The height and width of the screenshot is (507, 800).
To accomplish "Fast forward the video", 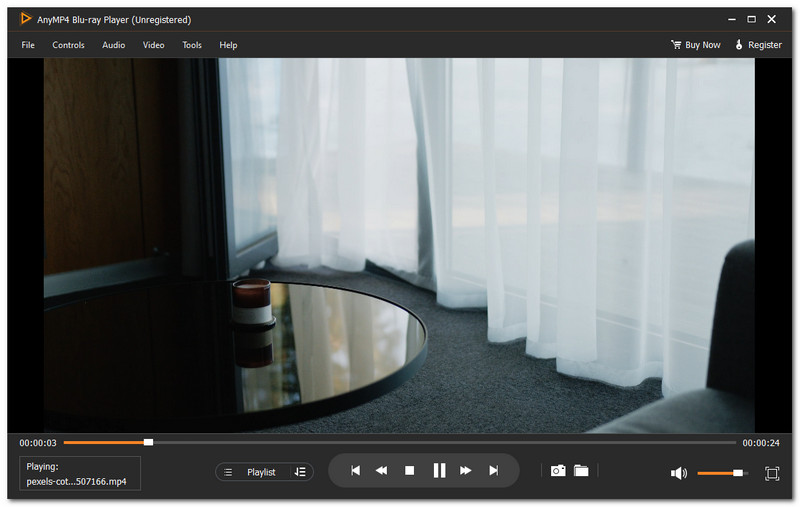I will click(465, 470).
